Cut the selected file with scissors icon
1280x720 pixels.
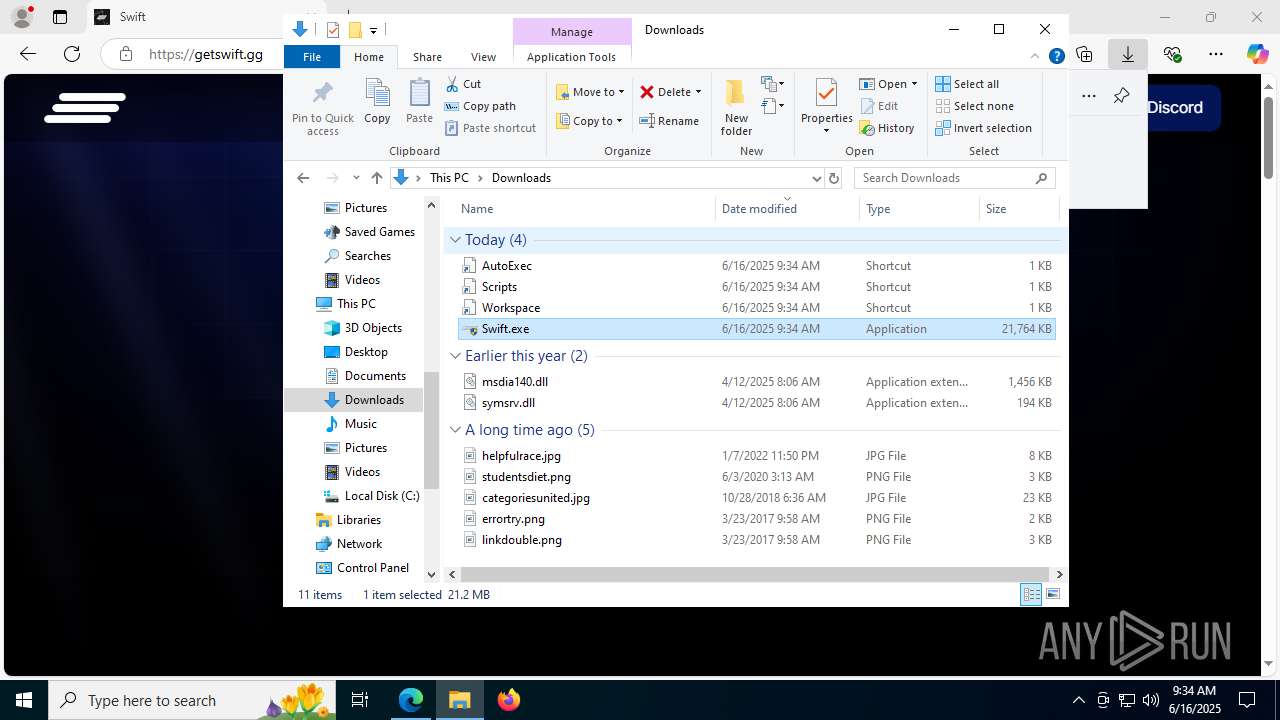tap(463, 84)
